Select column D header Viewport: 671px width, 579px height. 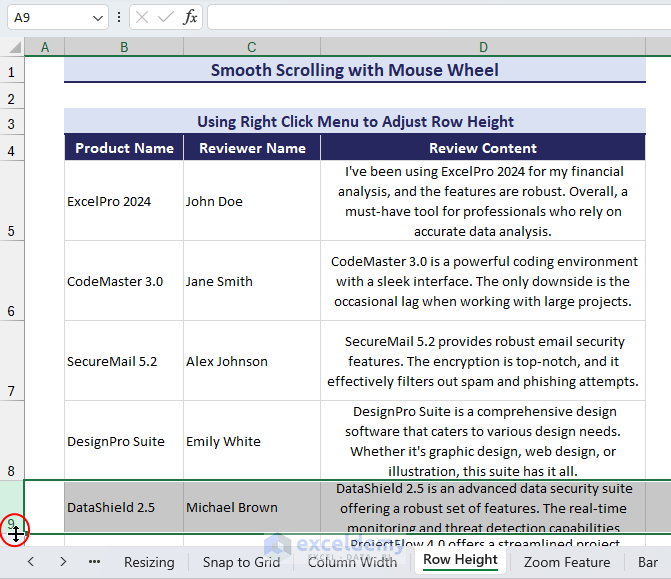click(483, 47)
